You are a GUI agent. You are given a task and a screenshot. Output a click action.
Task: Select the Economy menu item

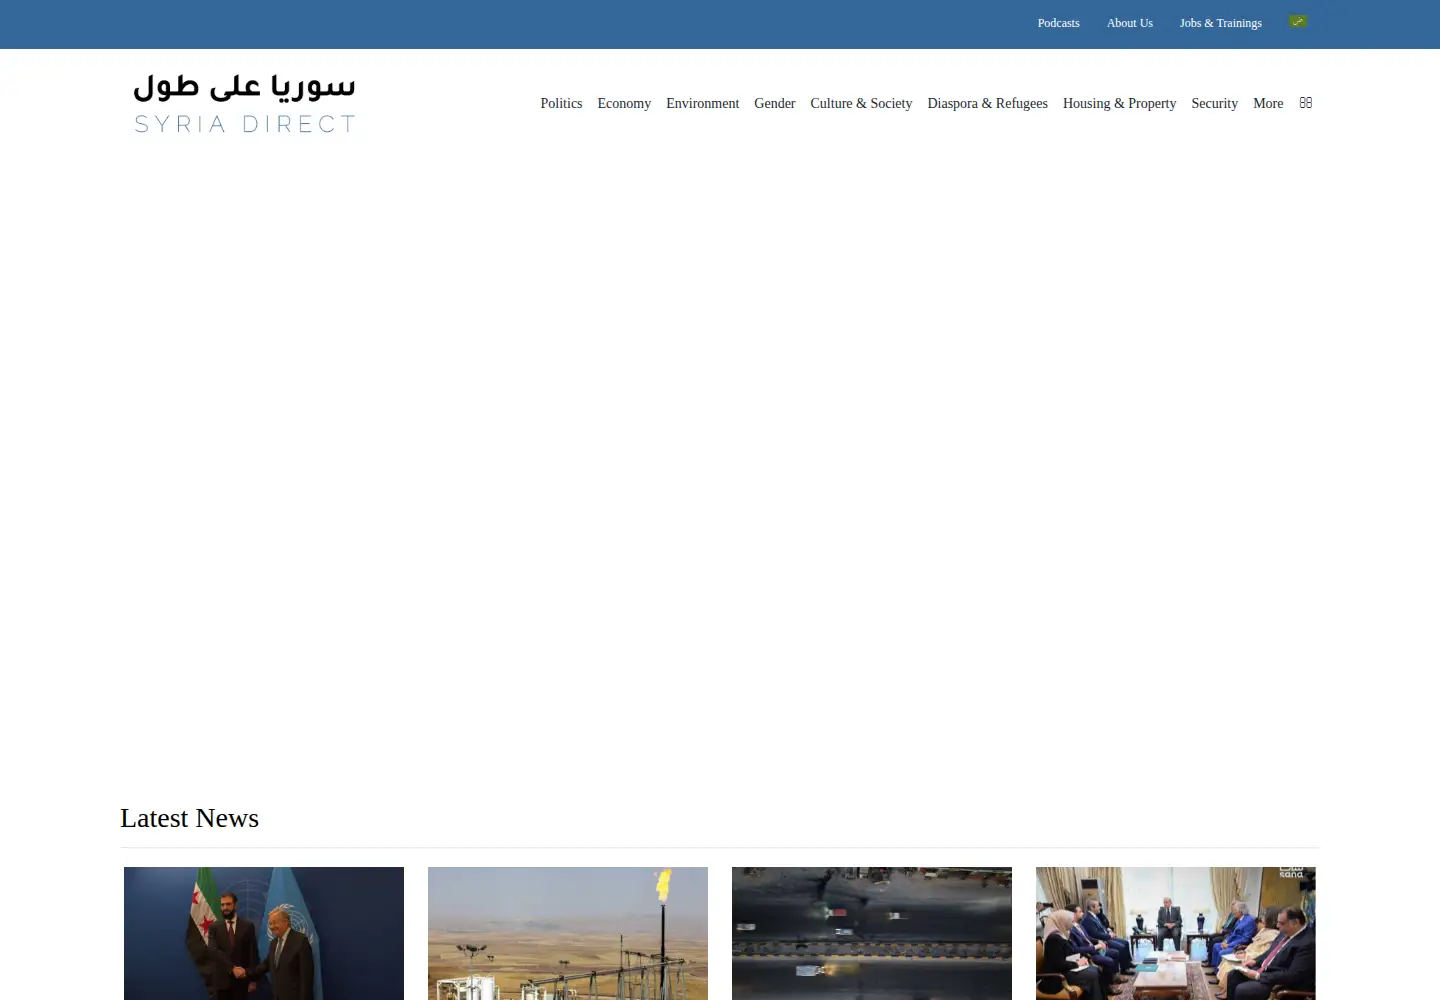624,103
